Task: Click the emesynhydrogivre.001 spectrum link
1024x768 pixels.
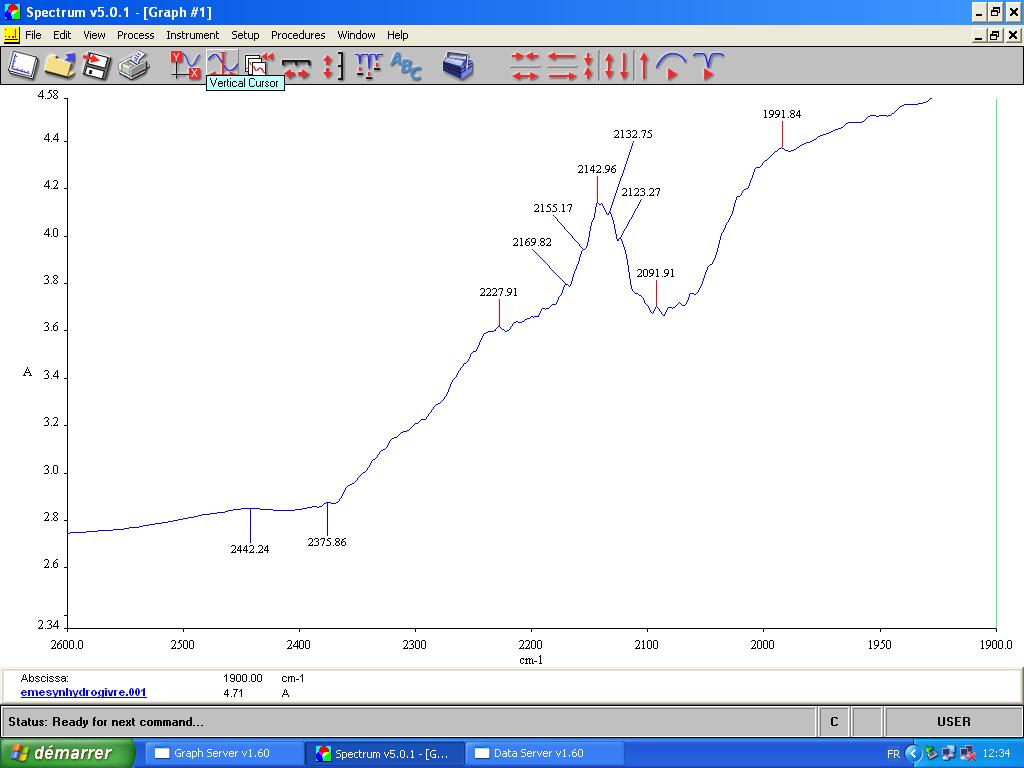Action: pyautogui.click(x=83, y=692)
